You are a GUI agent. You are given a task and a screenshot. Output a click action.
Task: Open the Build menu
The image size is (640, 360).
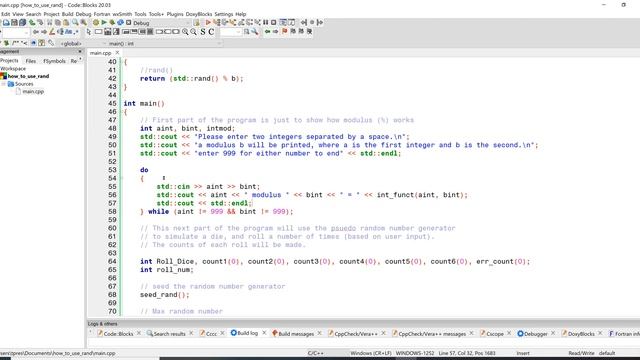click(67, 14)
